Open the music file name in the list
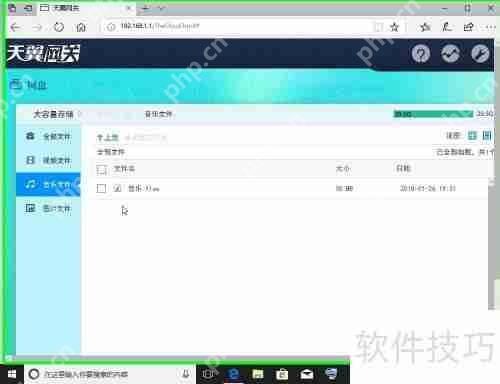Screen dimensions: 500x384 (x=144, y=189)
